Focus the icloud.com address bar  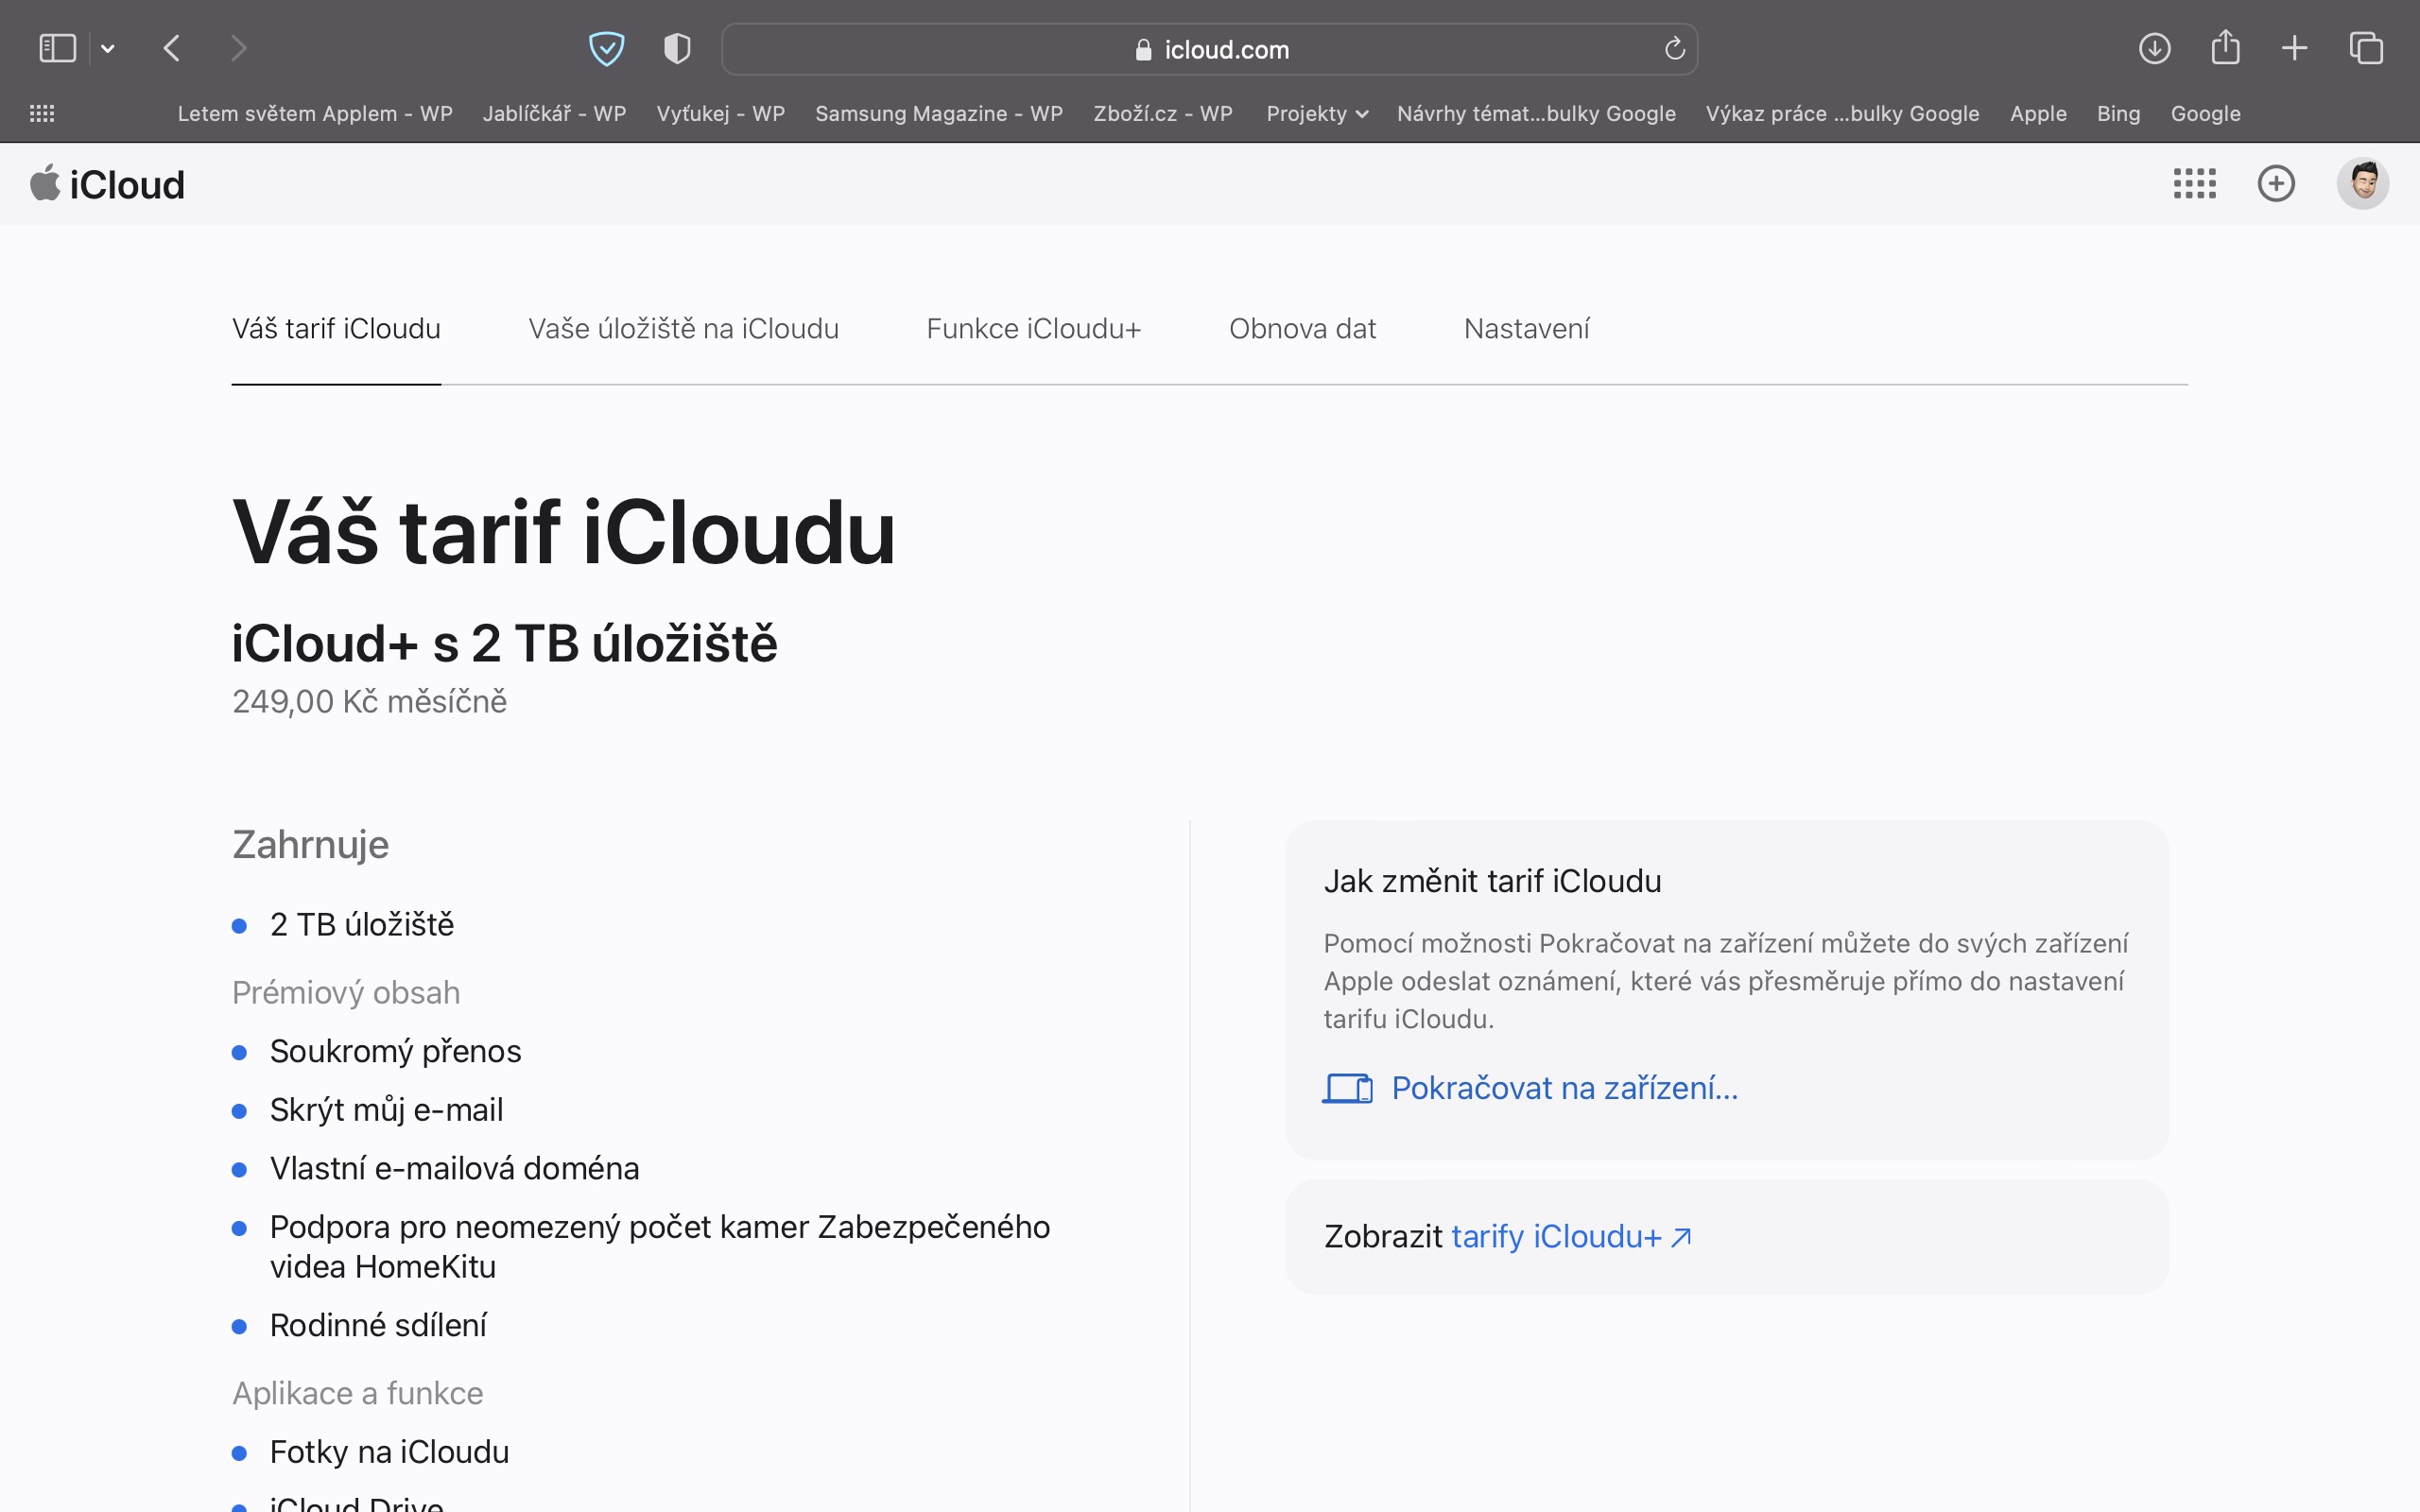[1210, 49]
